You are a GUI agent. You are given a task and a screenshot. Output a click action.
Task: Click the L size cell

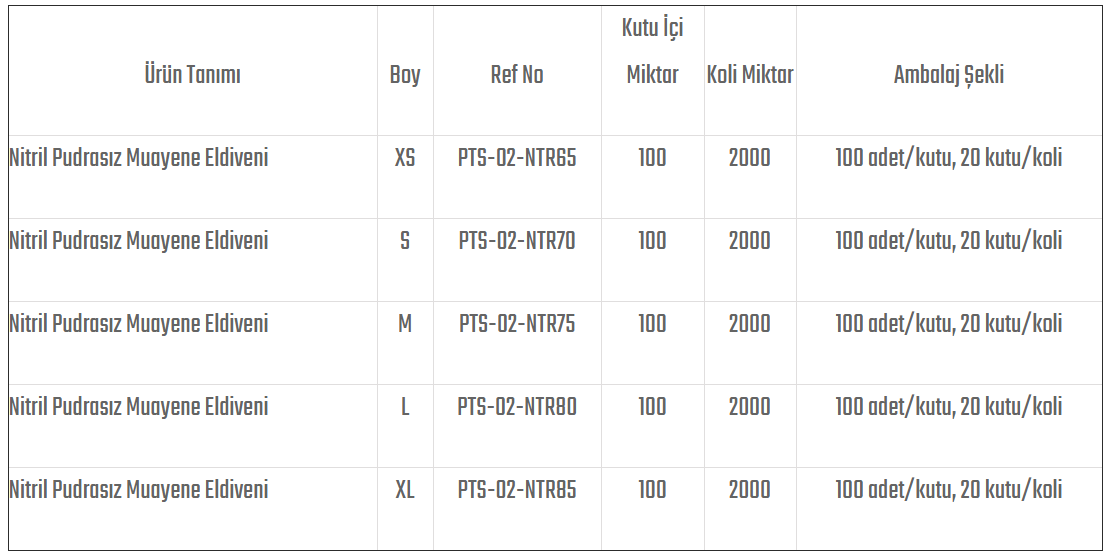405,407
